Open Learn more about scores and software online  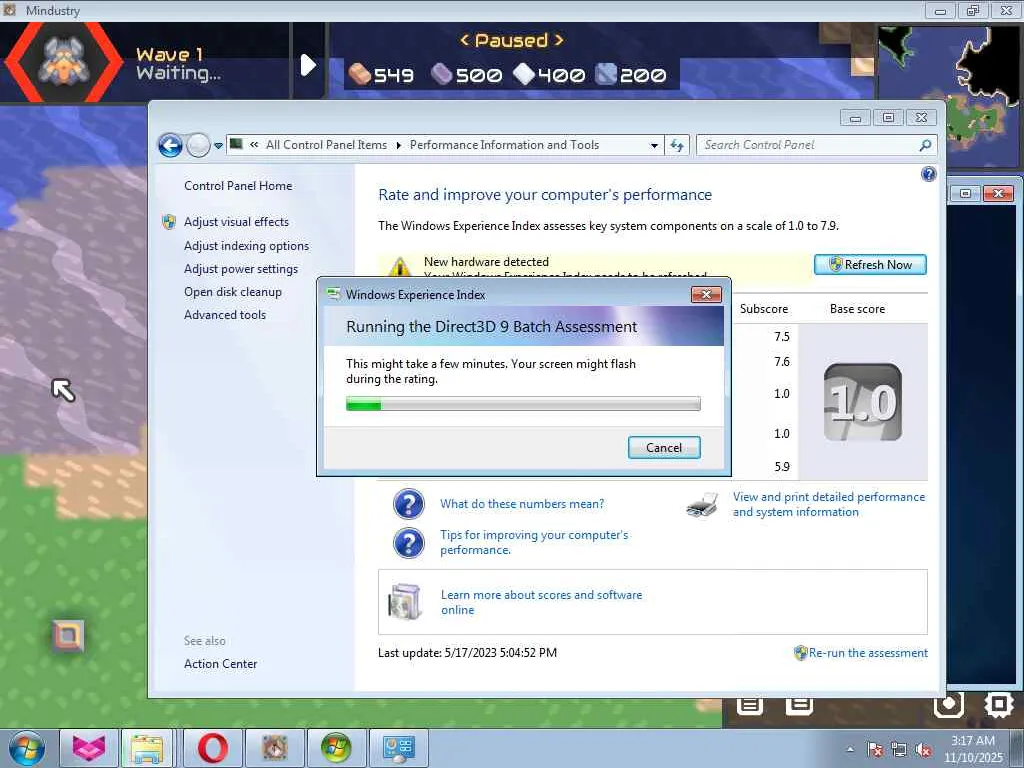coord(541,602)
